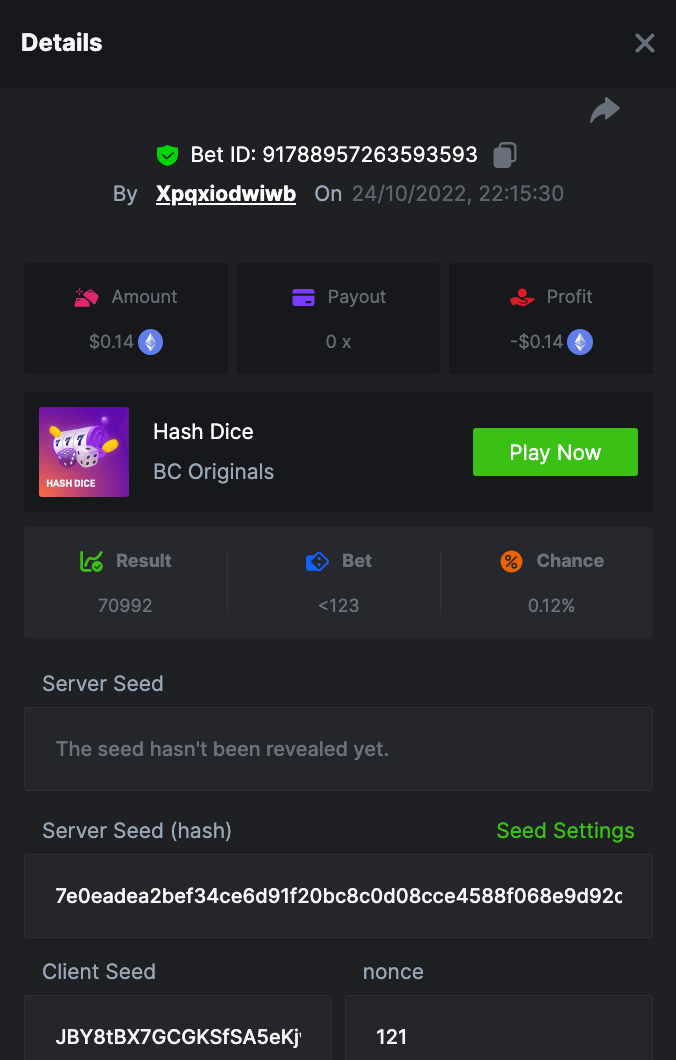Click the Hash Dice game thumbnail
Screen dimensions: 676x1060
coord(84,452)
